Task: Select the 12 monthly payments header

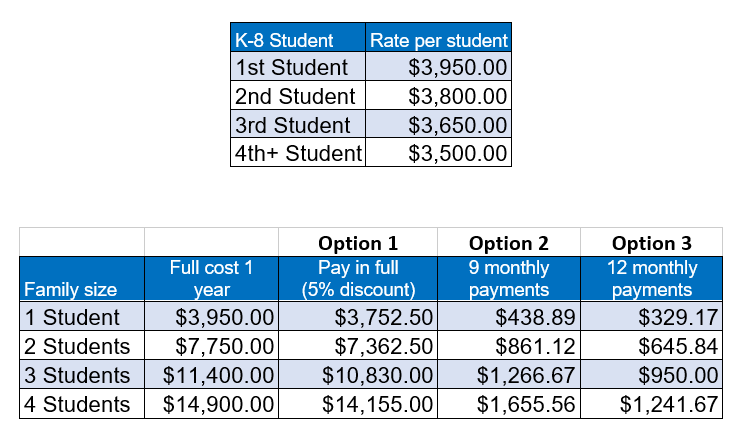Action: pos(652,280)
